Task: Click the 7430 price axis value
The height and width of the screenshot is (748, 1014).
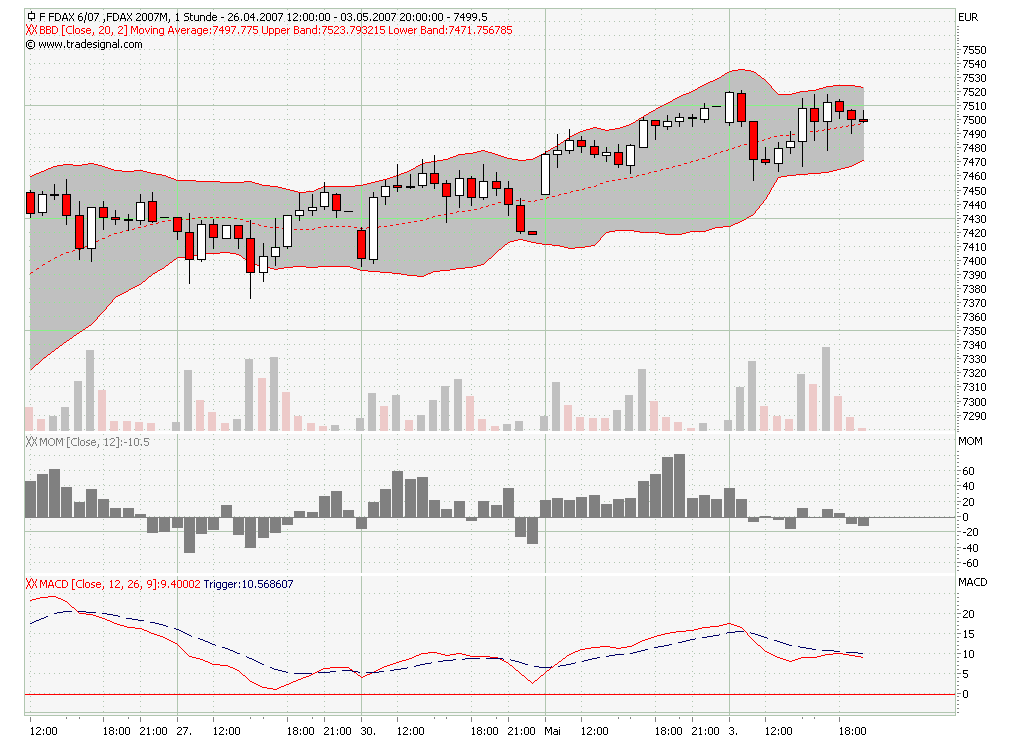Action: 975,219
